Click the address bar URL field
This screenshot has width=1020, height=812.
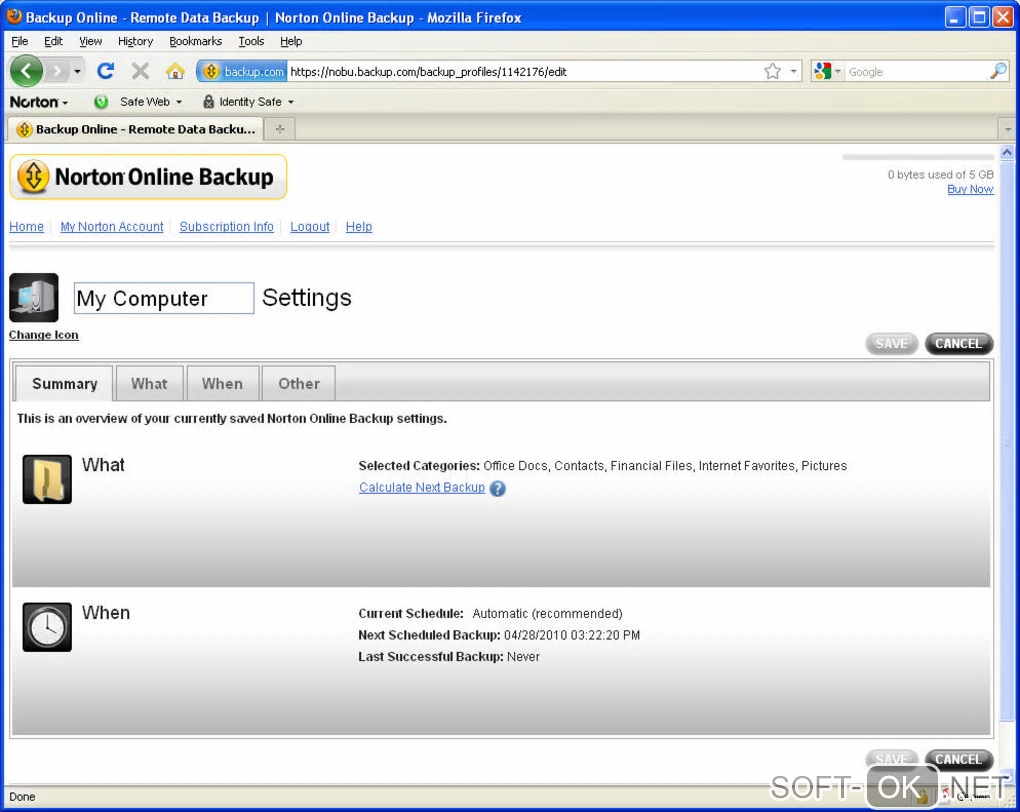[524, 72]
